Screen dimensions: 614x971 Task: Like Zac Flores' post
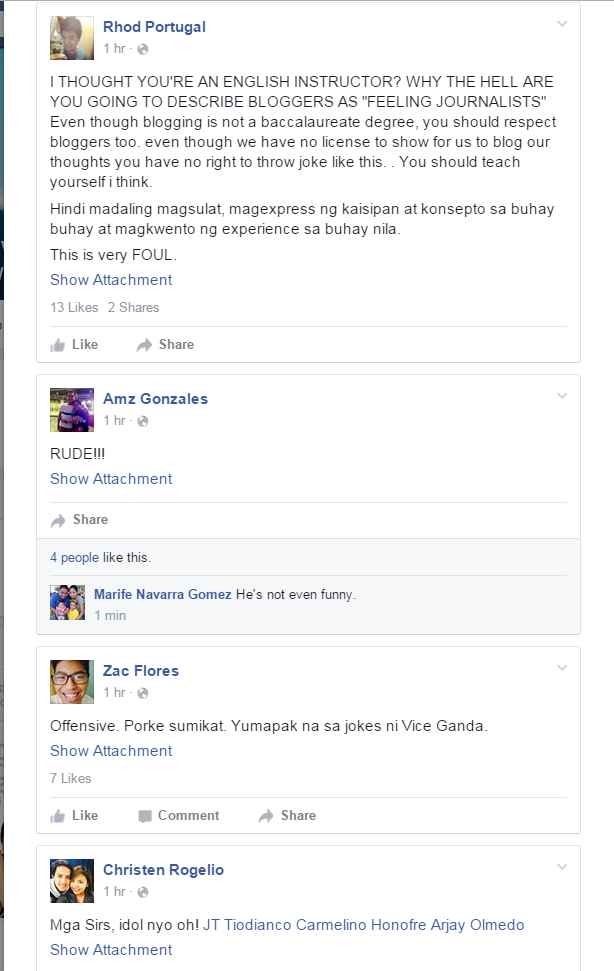74,816
